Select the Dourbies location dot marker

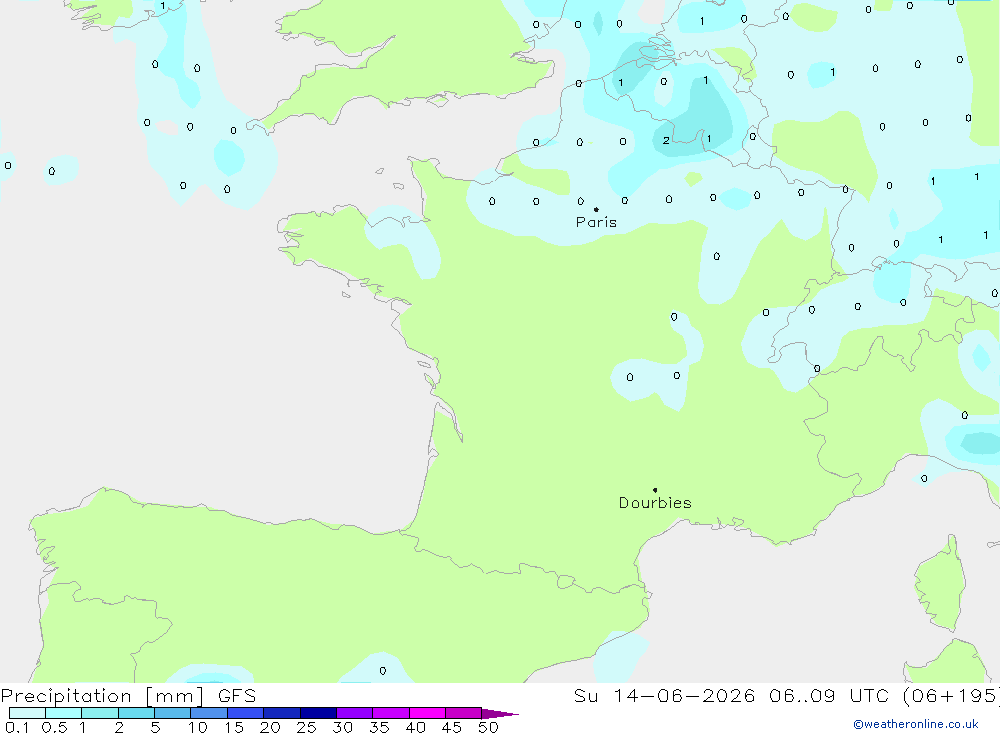(x=655, y=490)
